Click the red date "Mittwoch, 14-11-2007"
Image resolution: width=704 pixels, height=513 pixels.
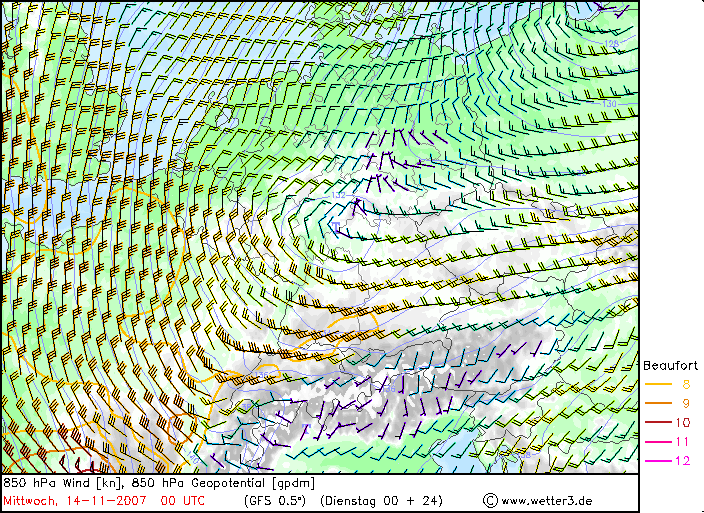(x=74, y=500)
